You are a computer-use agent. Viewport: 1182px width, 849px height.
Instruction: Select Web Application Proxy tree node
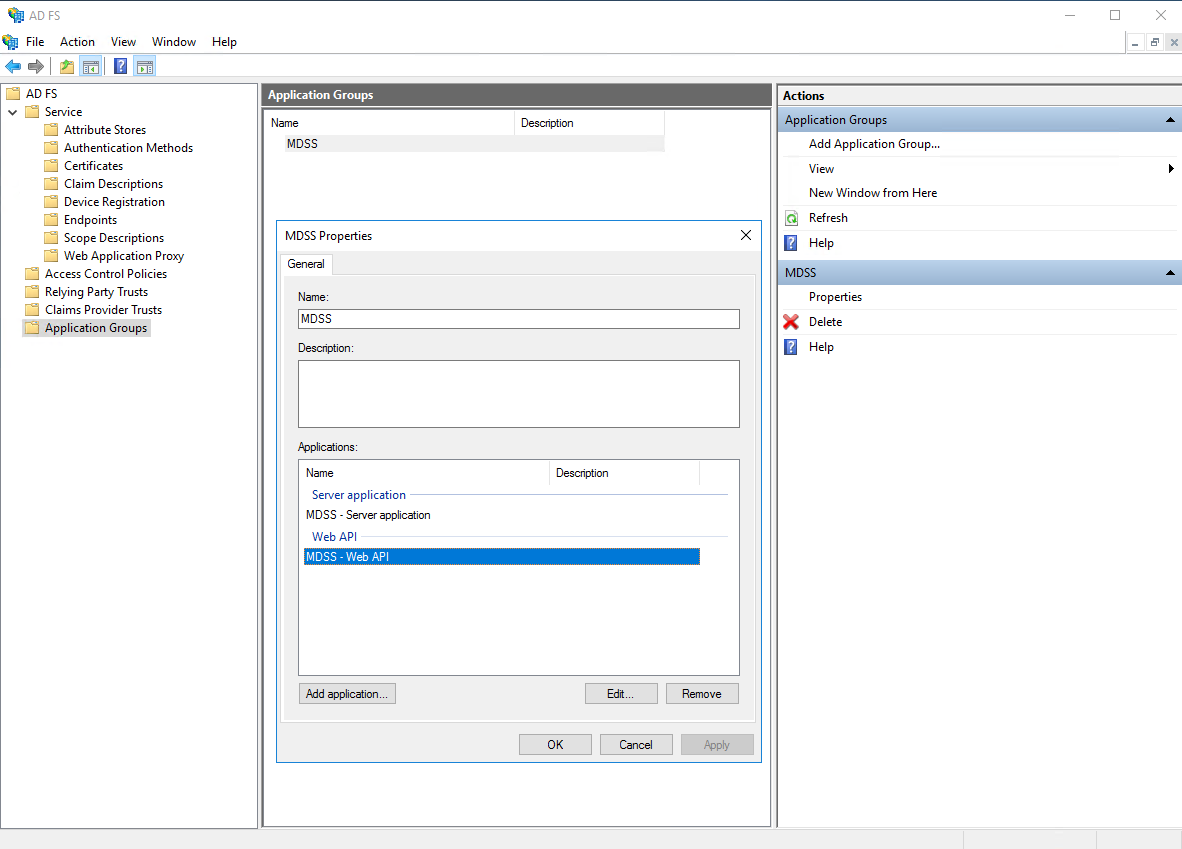click(x=124, y=256)
